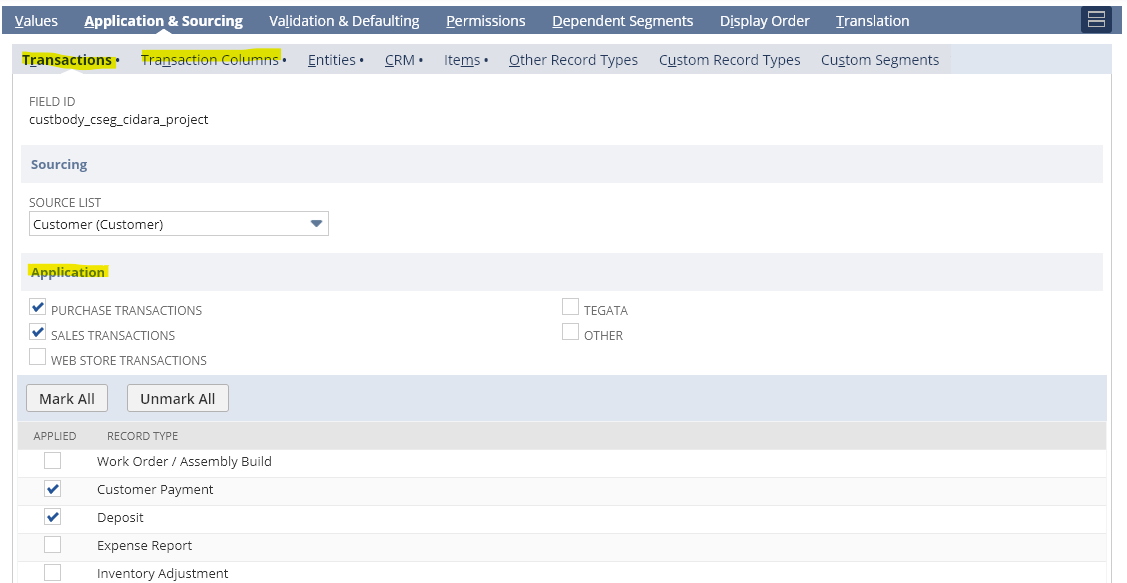Check Inventory Adjustment applied checkbox
Image resolution: width=1127 pixels, height=583 pixels.
(x=52, y=572)
